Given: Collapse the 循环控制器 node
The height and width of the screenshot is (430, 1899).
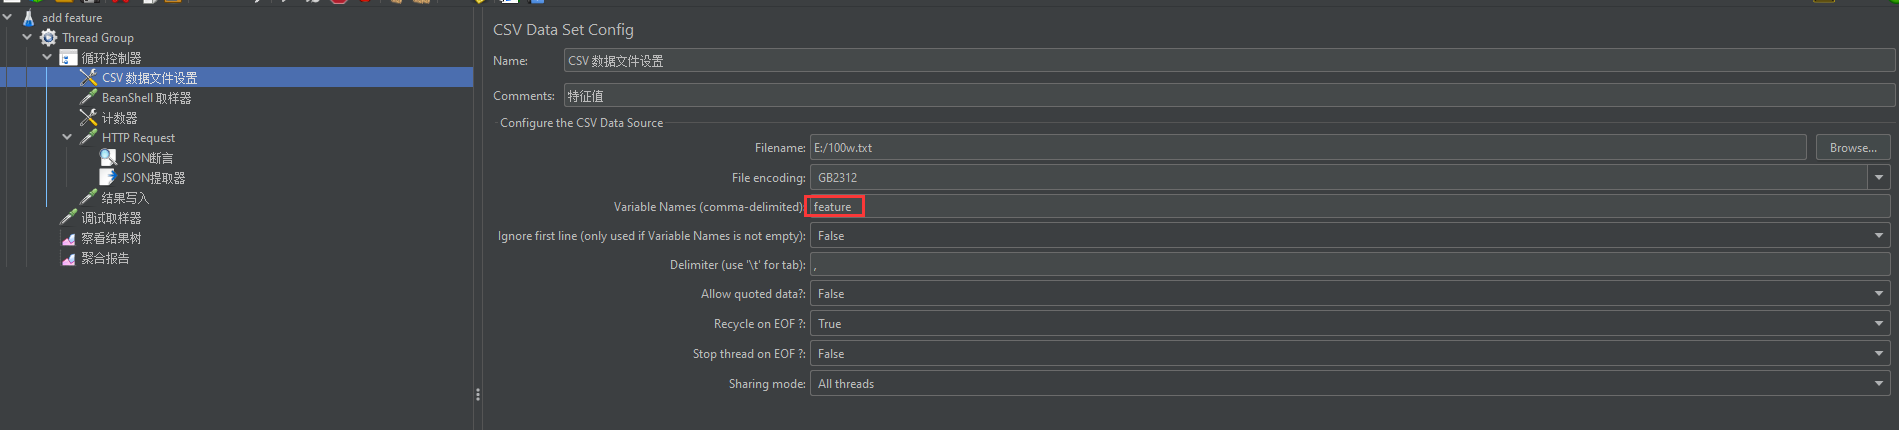Looking at the screenshot, I should [47, 57].
